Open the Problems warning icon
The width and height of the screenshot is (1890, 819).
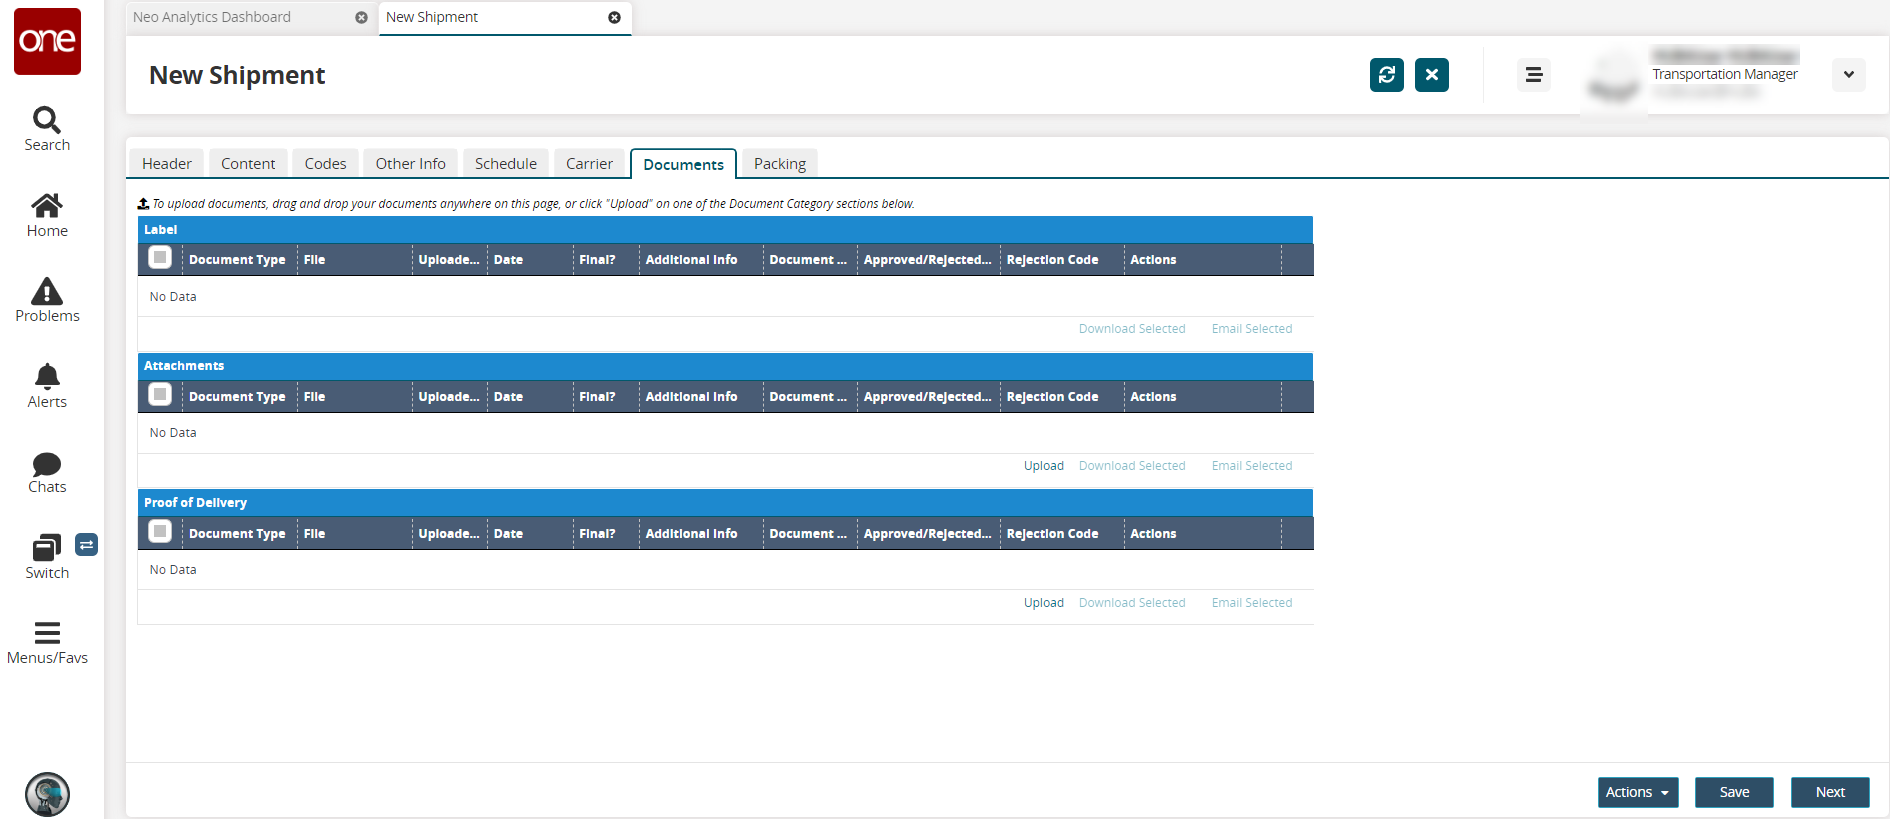(47, 292)
